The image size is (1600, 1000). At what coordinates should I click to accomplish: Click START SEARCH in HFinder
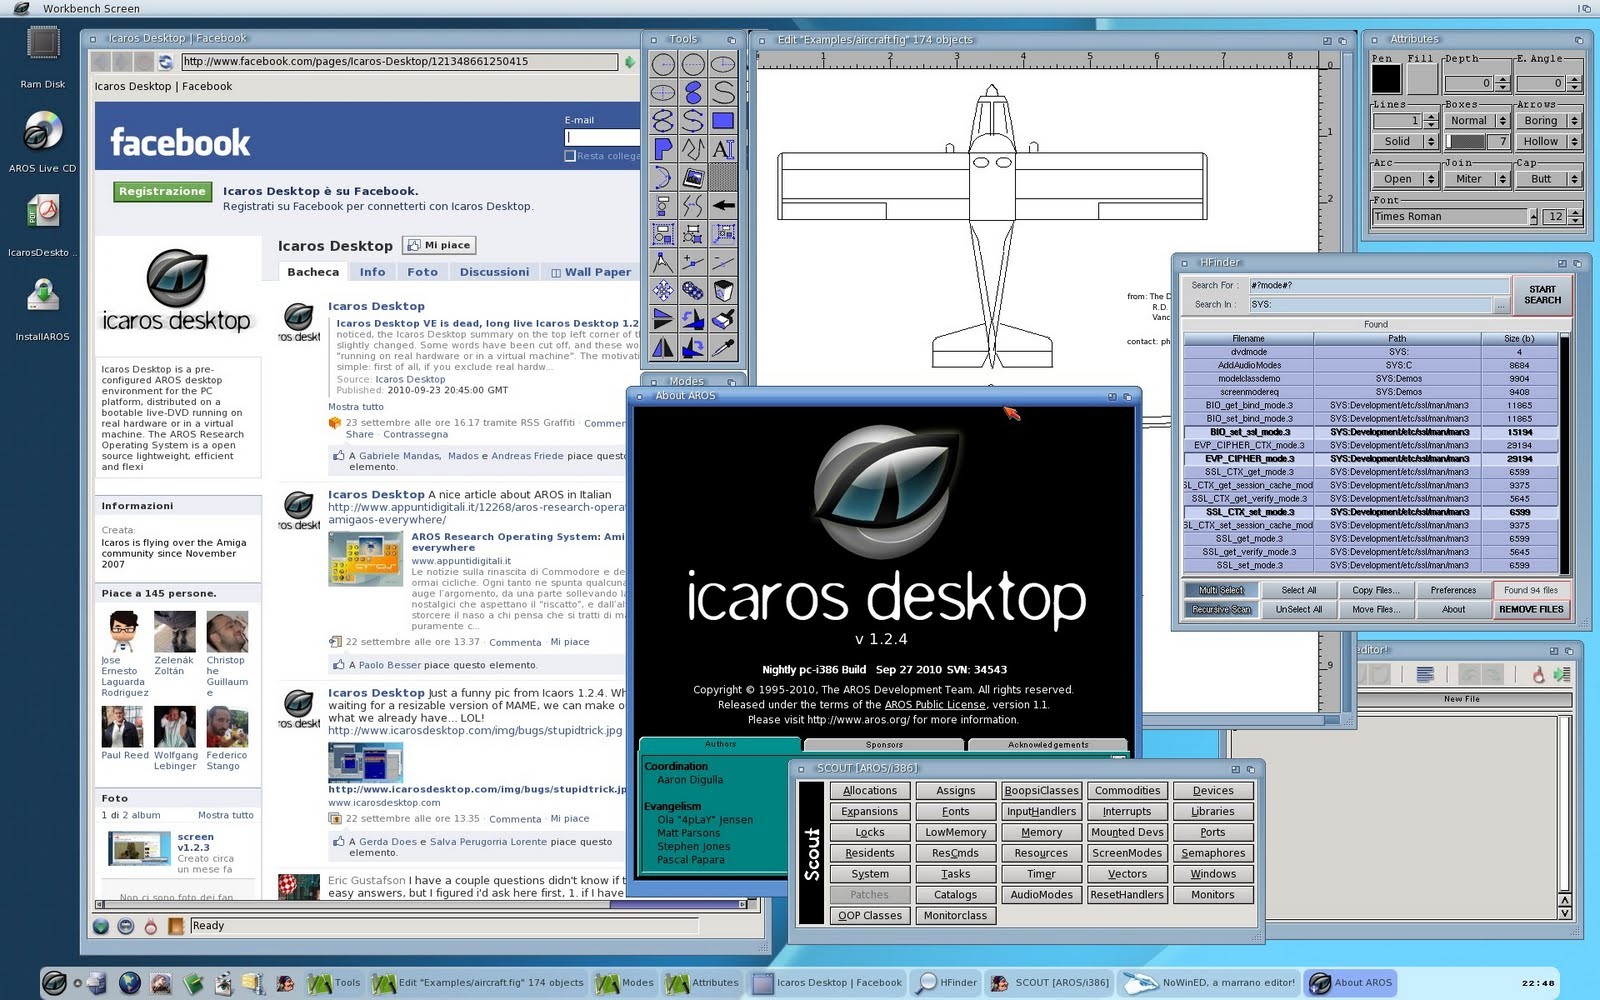pyautogui.click(x=1542, y=295)
